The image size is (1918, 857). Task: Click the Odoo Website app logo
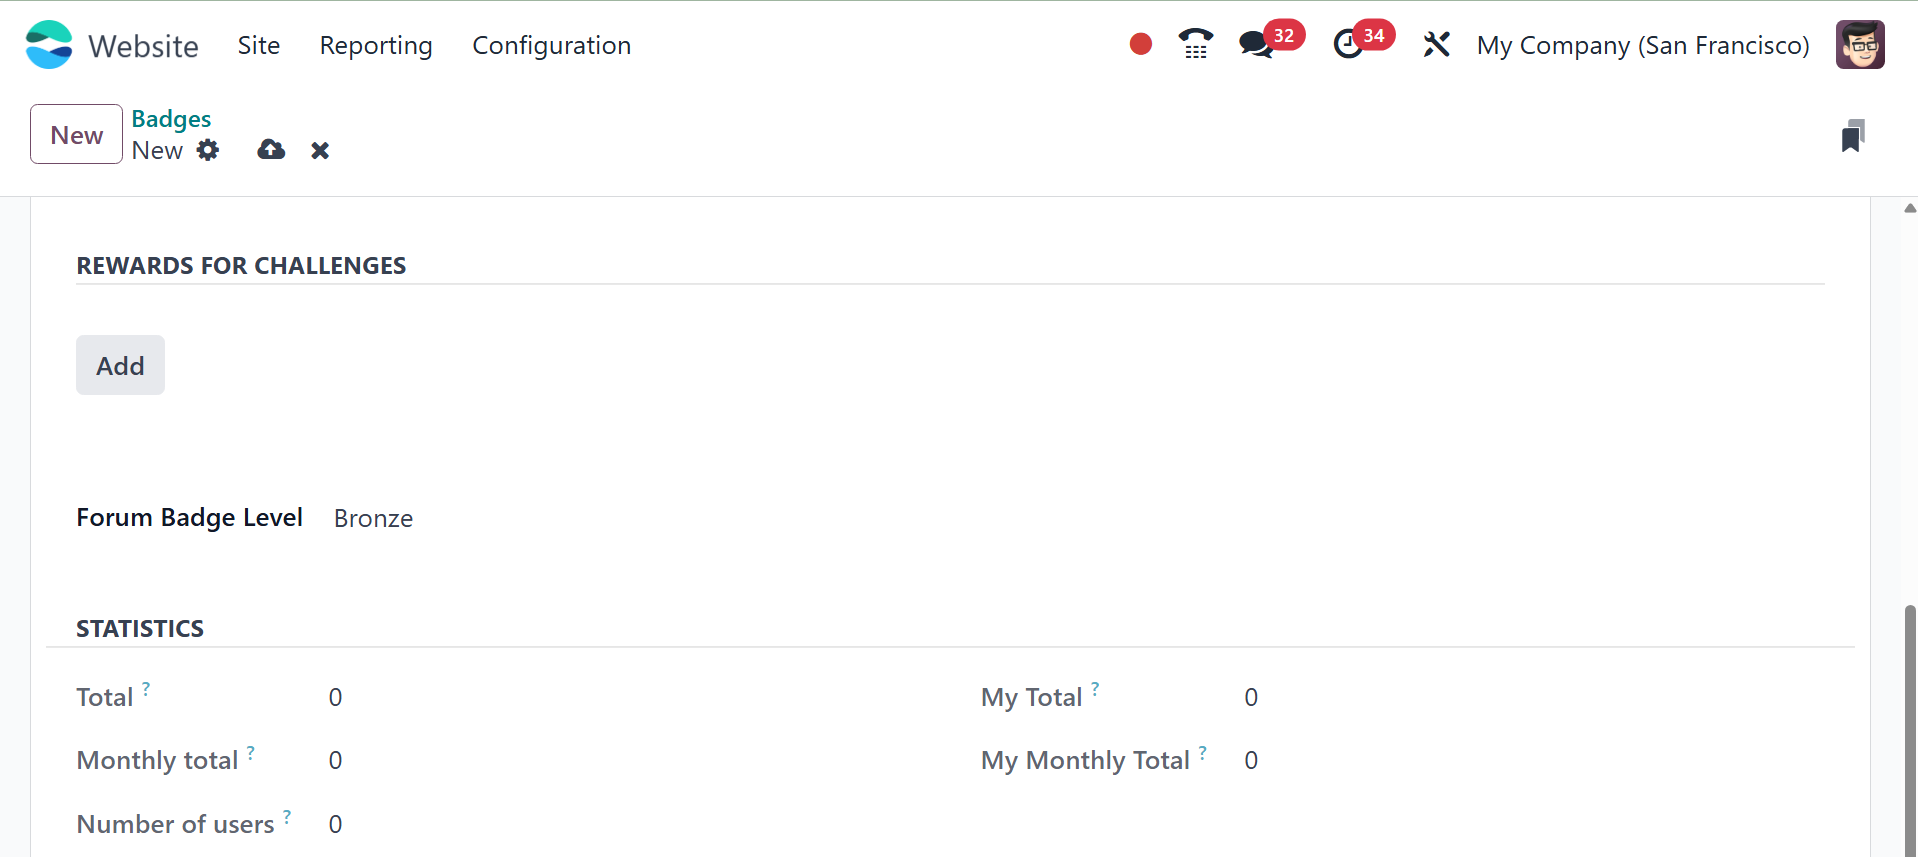pos(49,45)
